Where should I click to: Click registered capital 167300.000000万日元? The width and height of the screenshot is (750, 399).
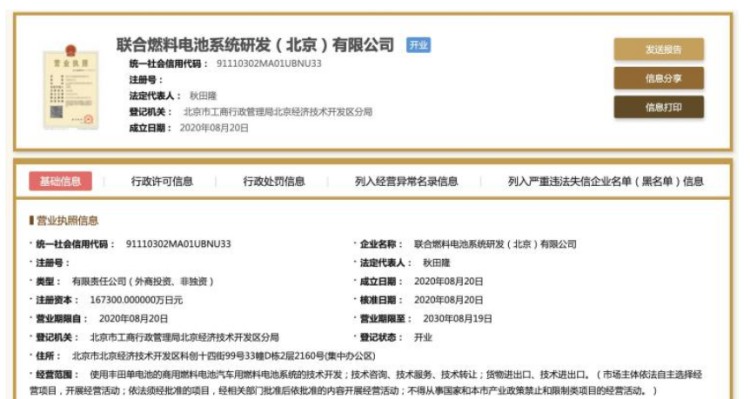point(136,300)
